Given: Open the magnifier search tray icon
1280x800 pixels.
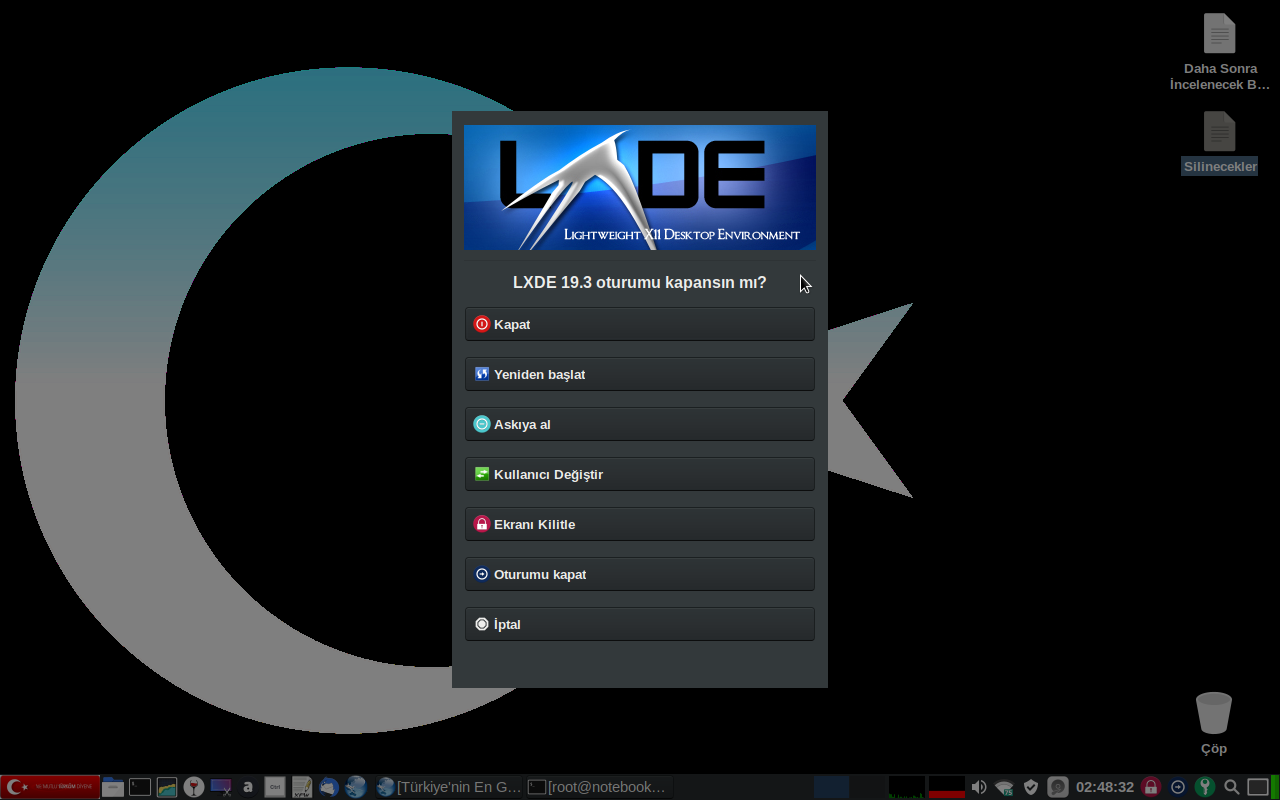Looking at the screenshot, I should (1232, 787).
